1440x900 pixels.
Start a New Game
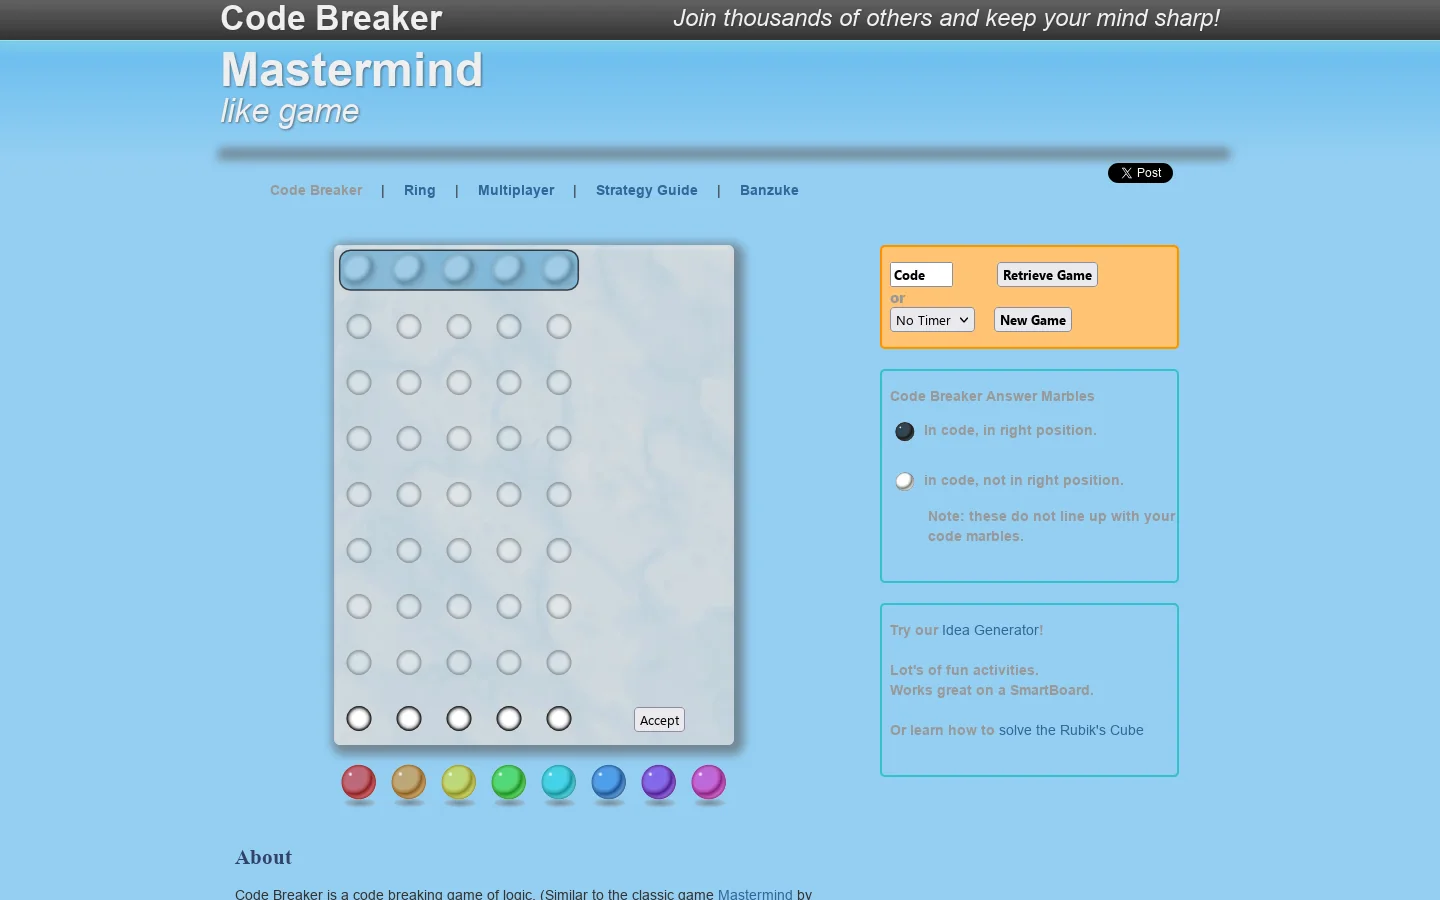[x=1033, y=320]
